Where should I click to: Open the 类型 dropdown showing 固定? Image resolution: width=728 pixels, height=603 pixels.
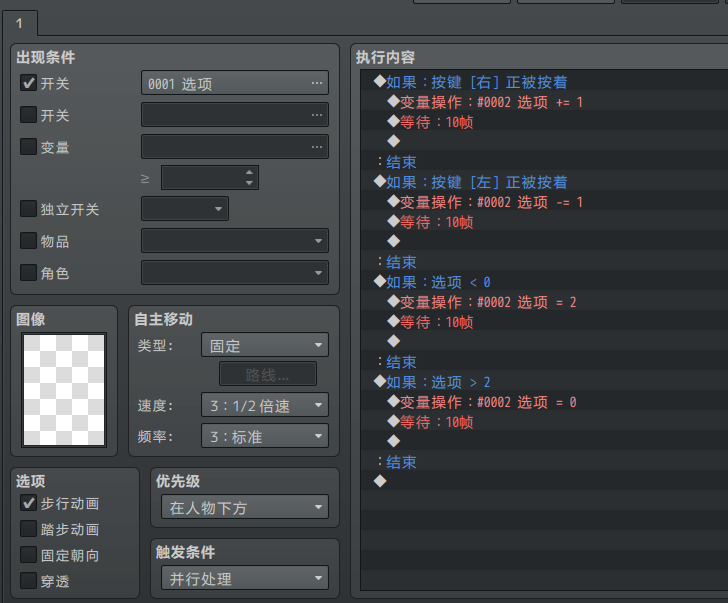(x=265, y=345)
